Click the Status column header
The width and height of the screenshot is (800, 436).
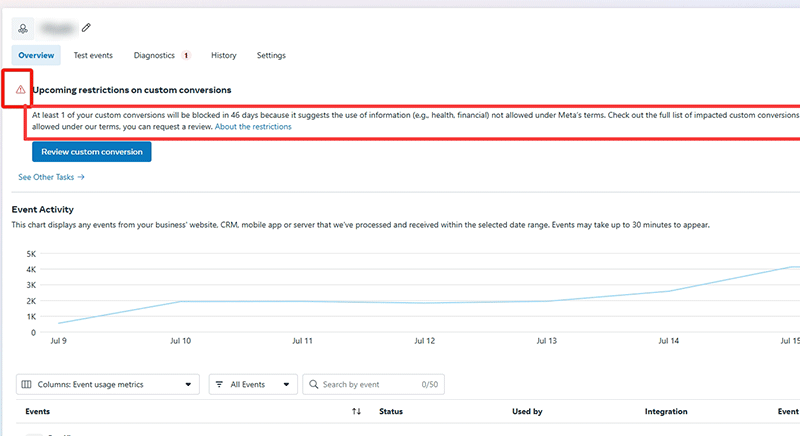[x=391, y=411]
